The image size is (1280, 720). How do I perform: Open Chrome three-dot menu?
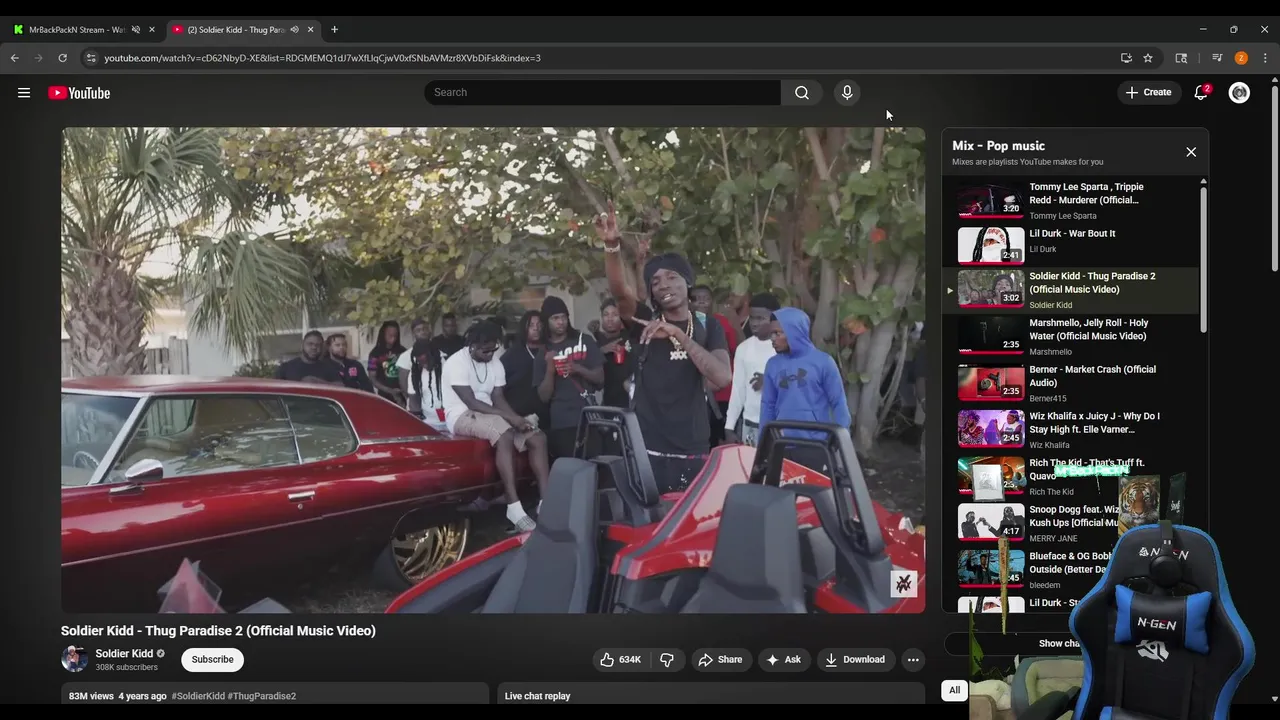tap(1265, 58)
